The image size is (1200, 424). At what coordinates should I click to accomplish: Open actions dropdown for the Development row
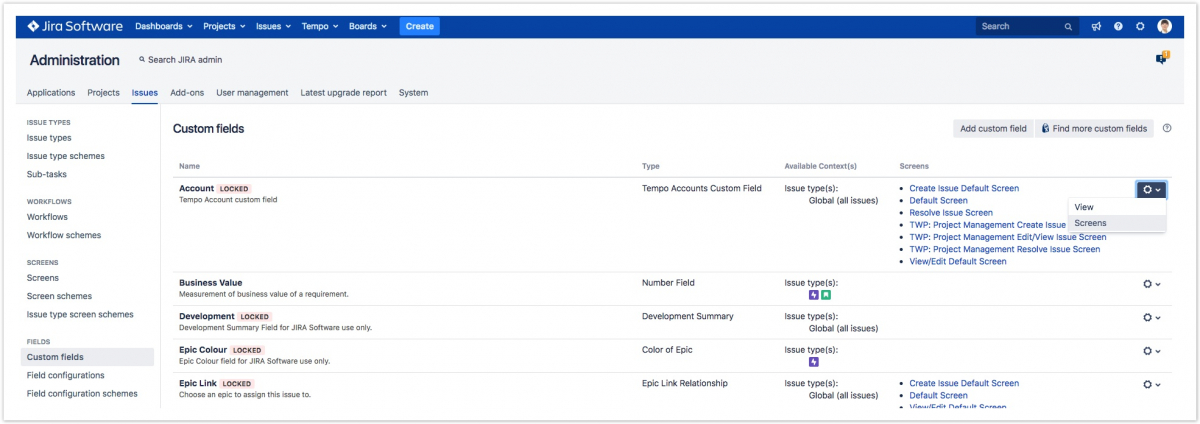pyautogui.click(x=1151, y=318)
